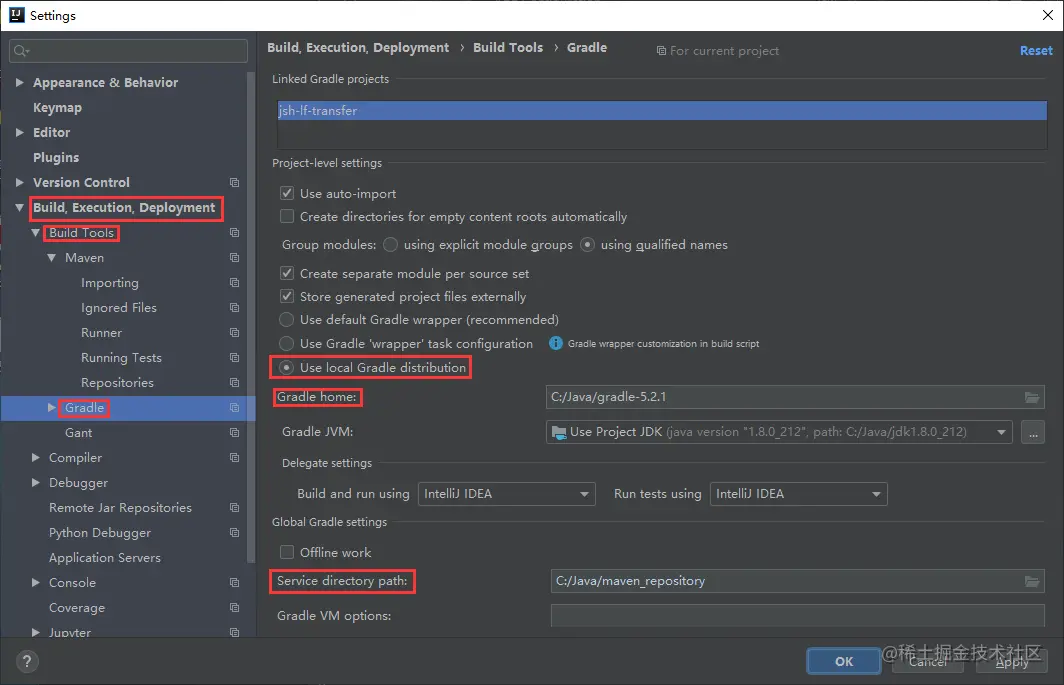Screen dimensions: 1064x685
Task: Expand the Debugger section arrow
Action: [35, 483]
